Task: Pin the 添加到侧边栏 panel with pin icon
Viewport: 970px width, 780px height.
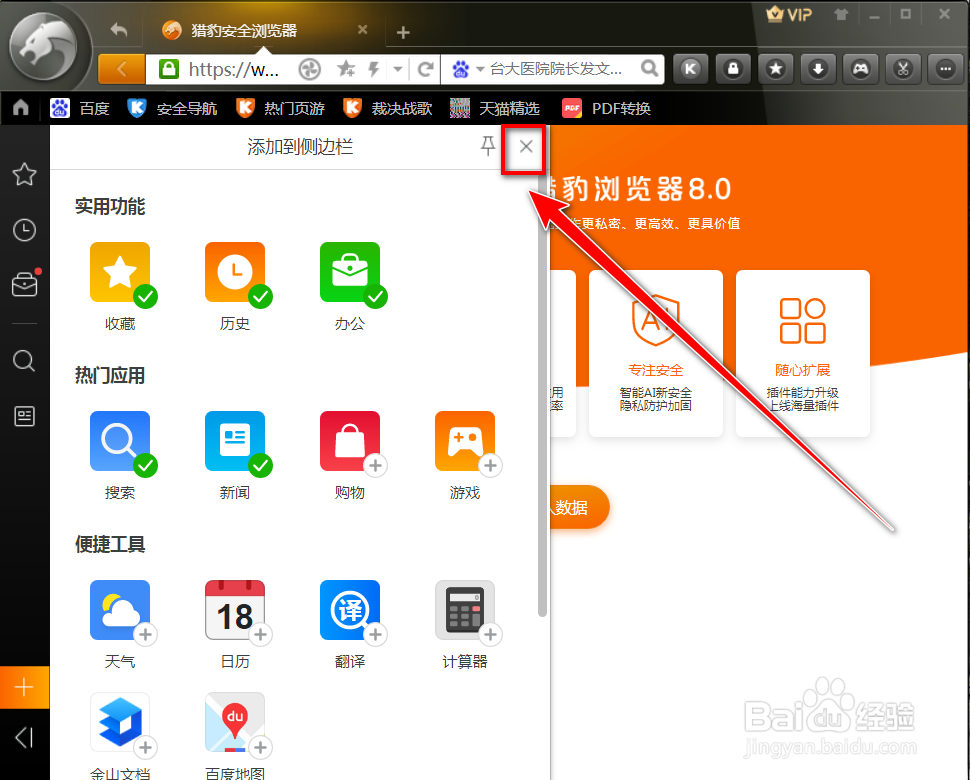Action: tap(487, 146)
